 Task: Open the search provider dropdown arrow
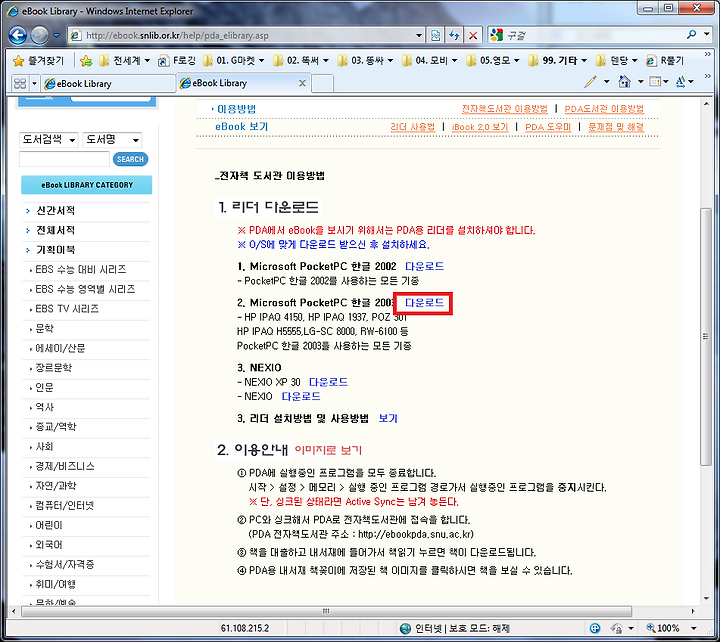[706, 35]
